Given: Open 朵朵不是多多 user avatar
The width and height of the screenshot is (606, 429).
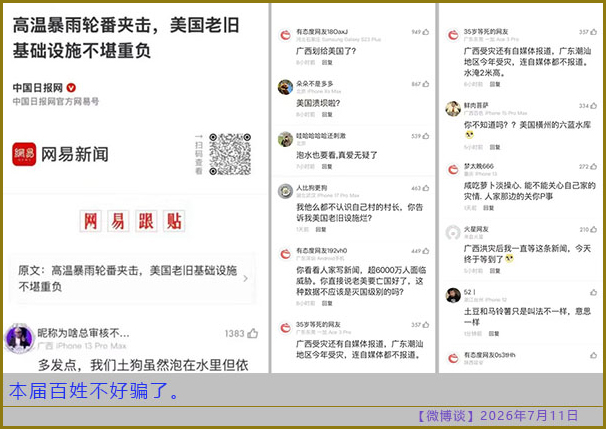Looking at the screenshot, I should (285, 87).
